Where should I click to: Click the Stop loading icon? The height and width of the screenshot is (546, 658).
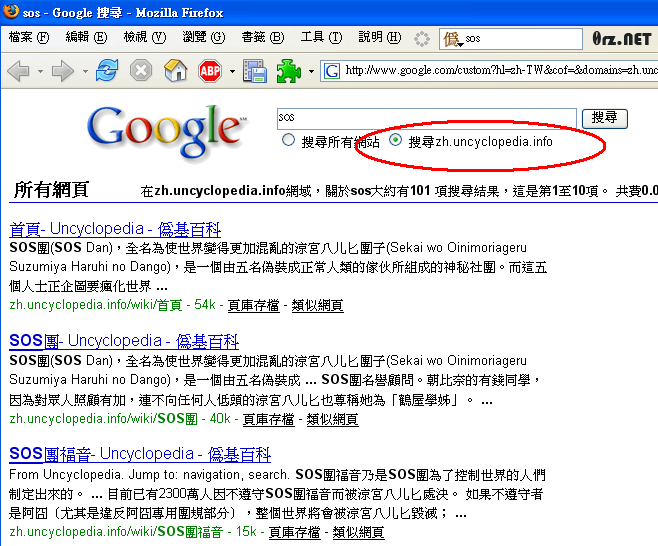pos(141,71)
